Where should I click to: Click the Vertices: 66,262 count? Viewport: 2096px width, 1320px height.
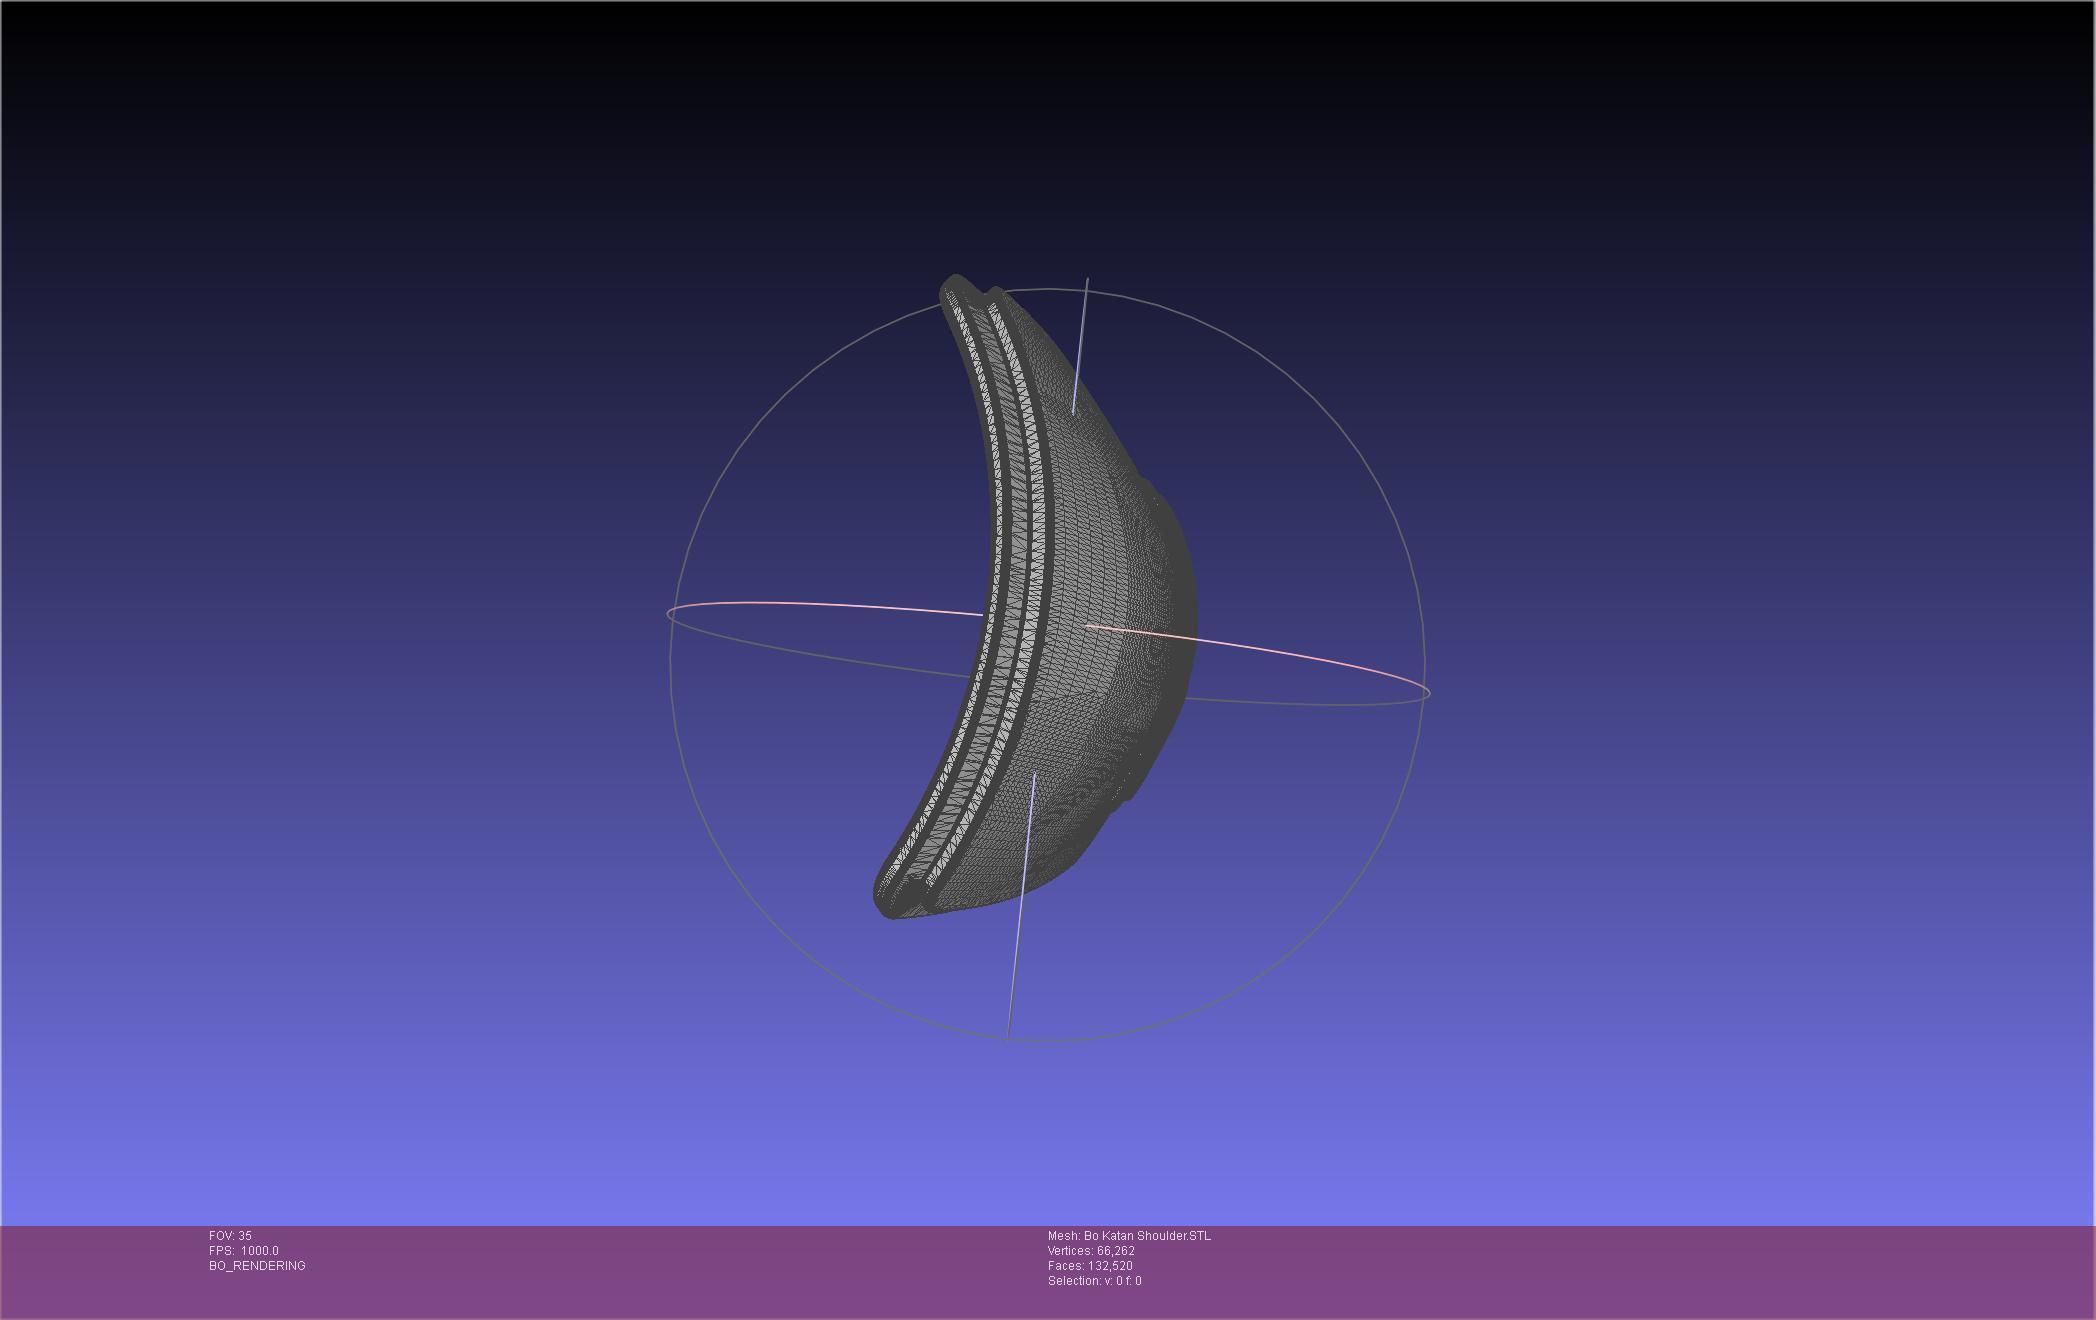(1090, 1251)
